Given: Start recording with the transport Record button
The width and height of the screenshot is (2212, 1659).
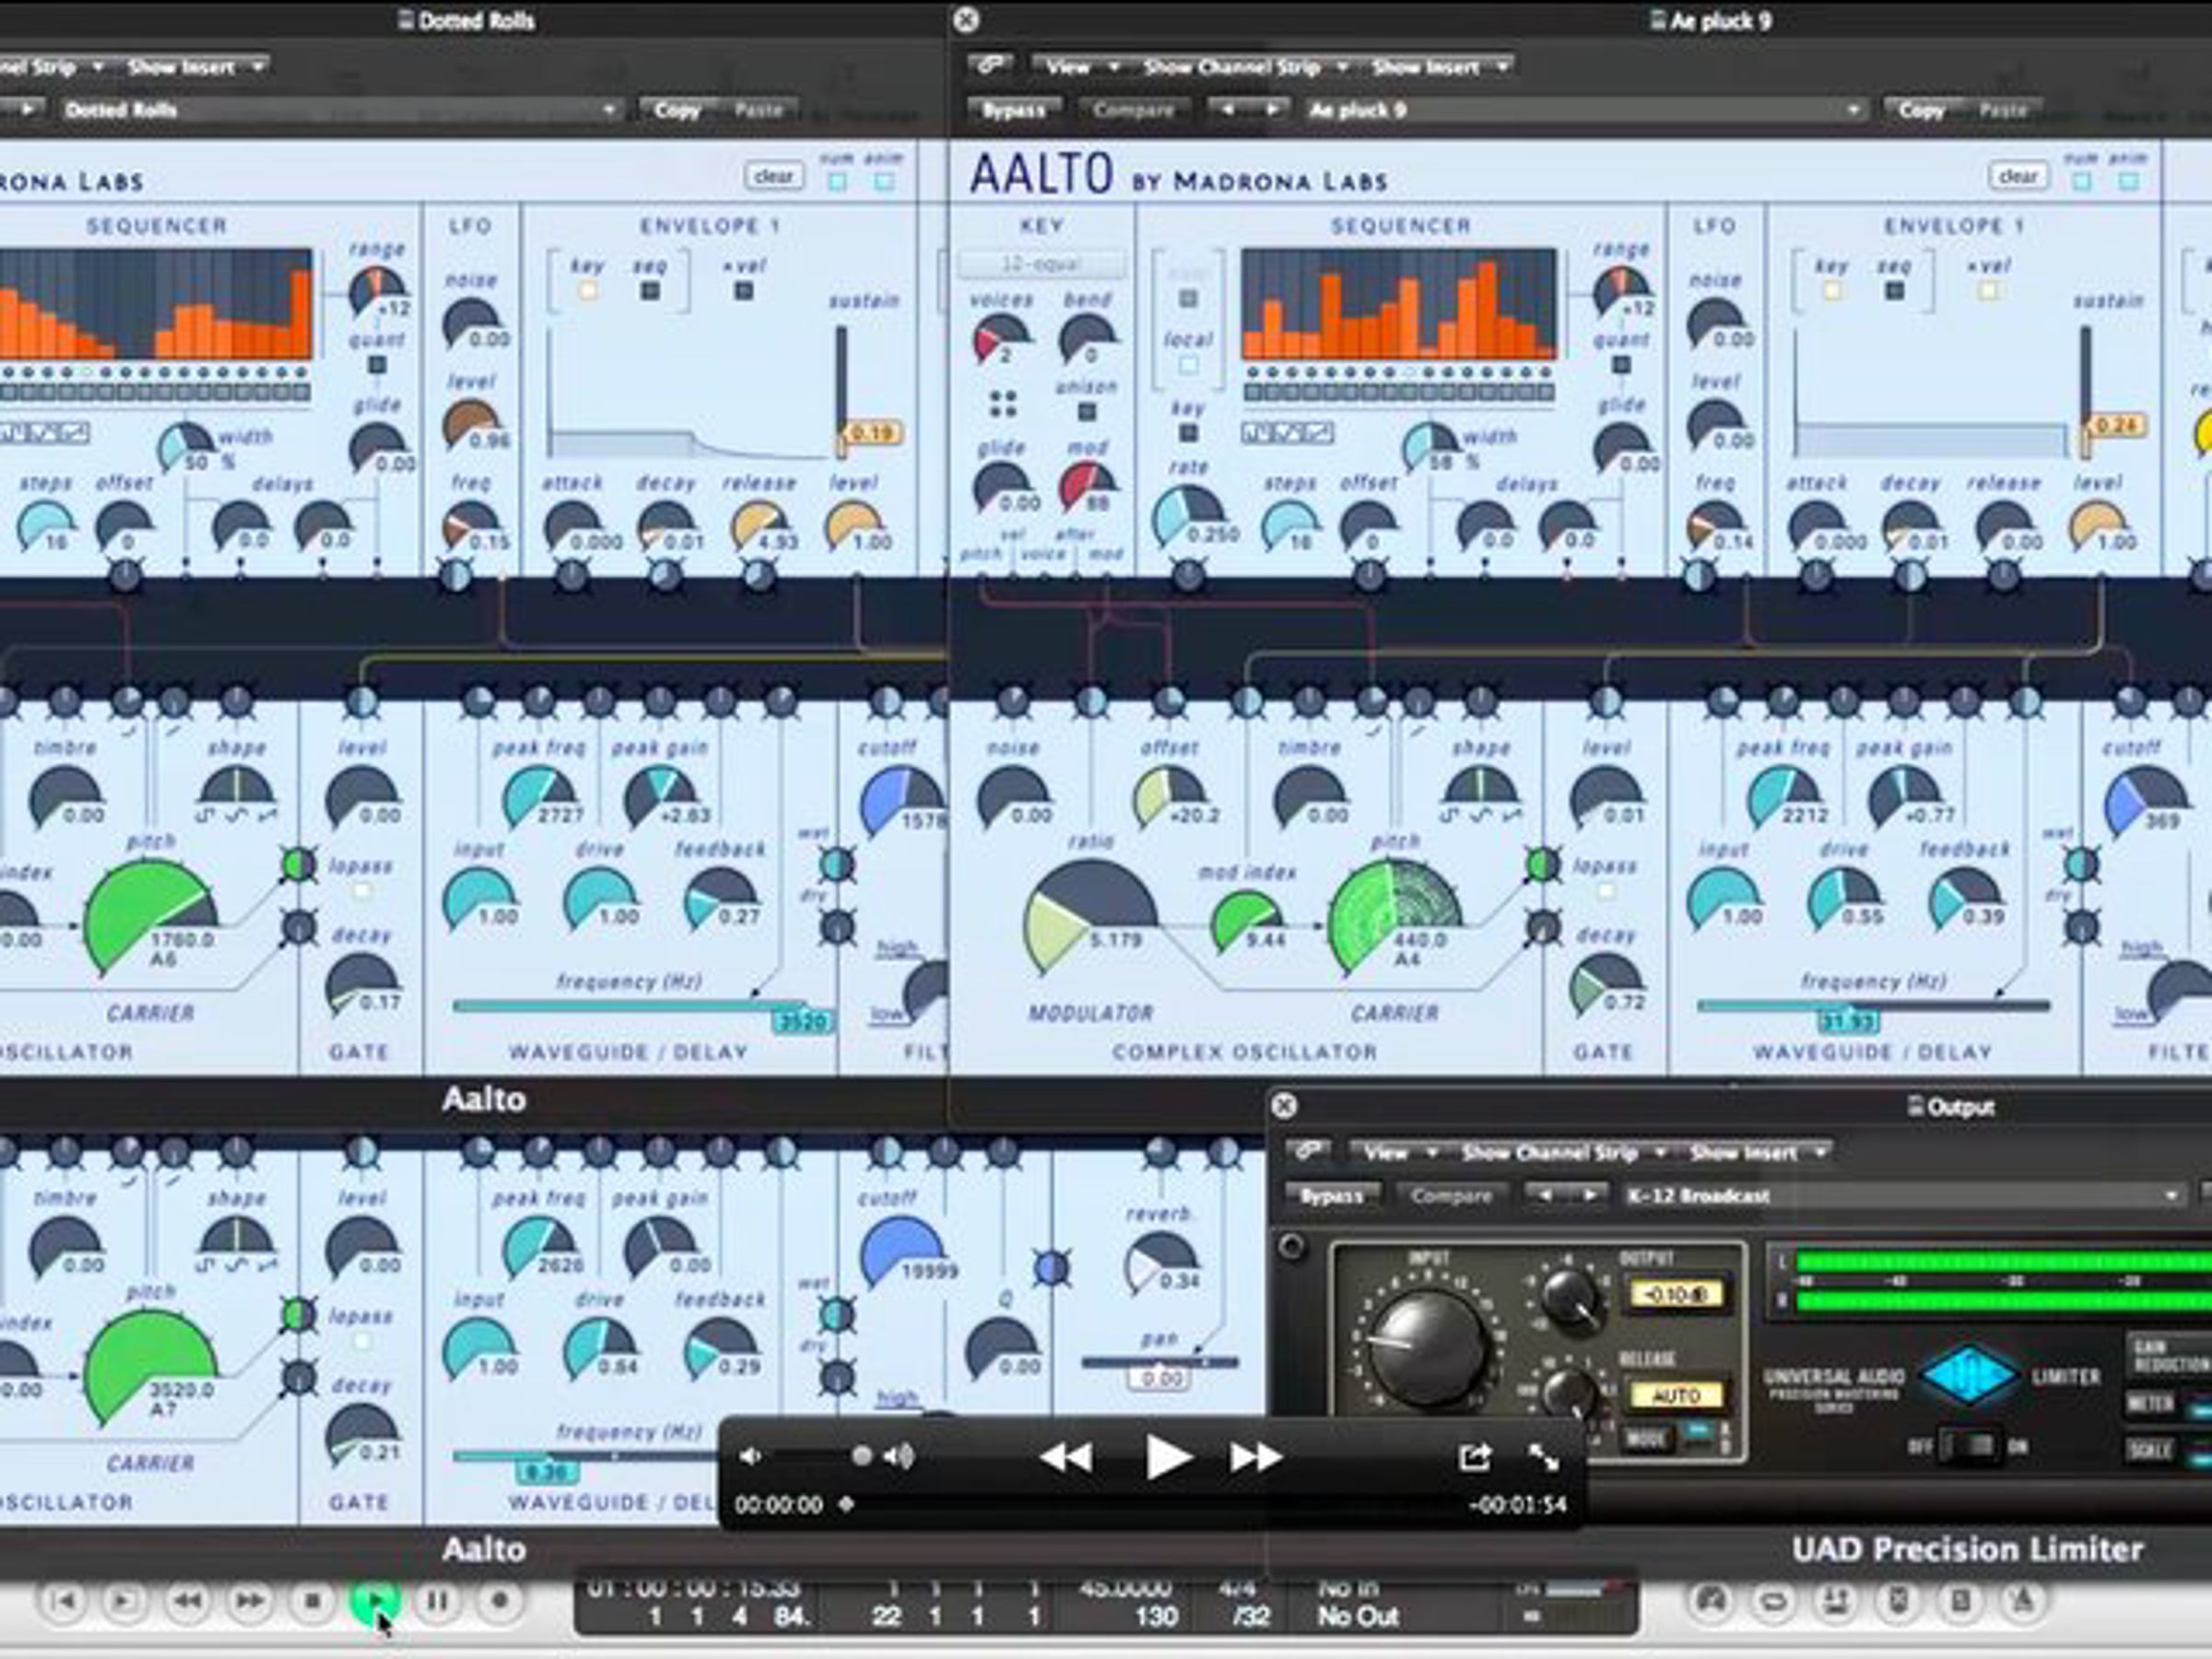Looking at the screenshot, I should [499, 1601].
